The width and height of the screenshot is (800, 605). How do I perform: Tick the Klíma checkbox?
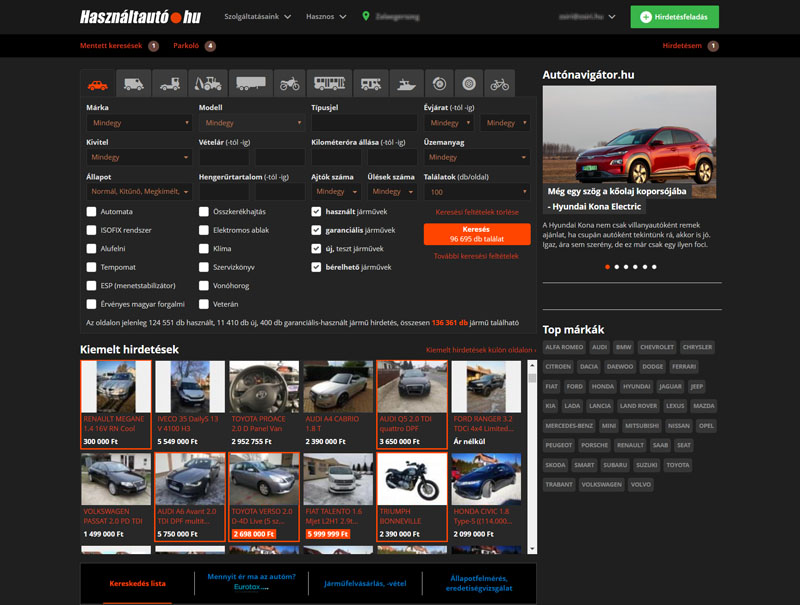[x=204, y=248]
